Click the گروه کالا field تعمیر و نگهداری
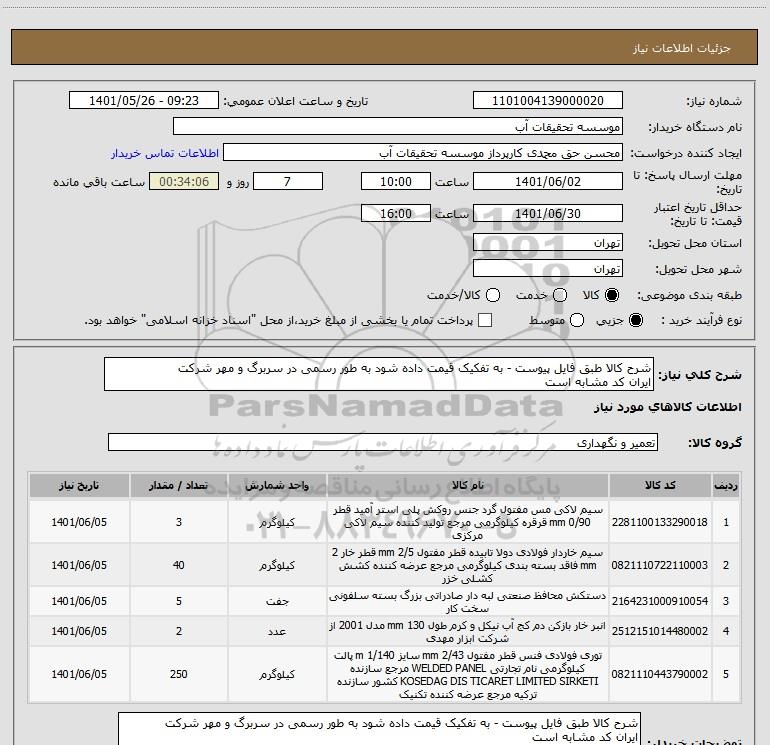Screen dimensions: 770x745 coord(383,442)
